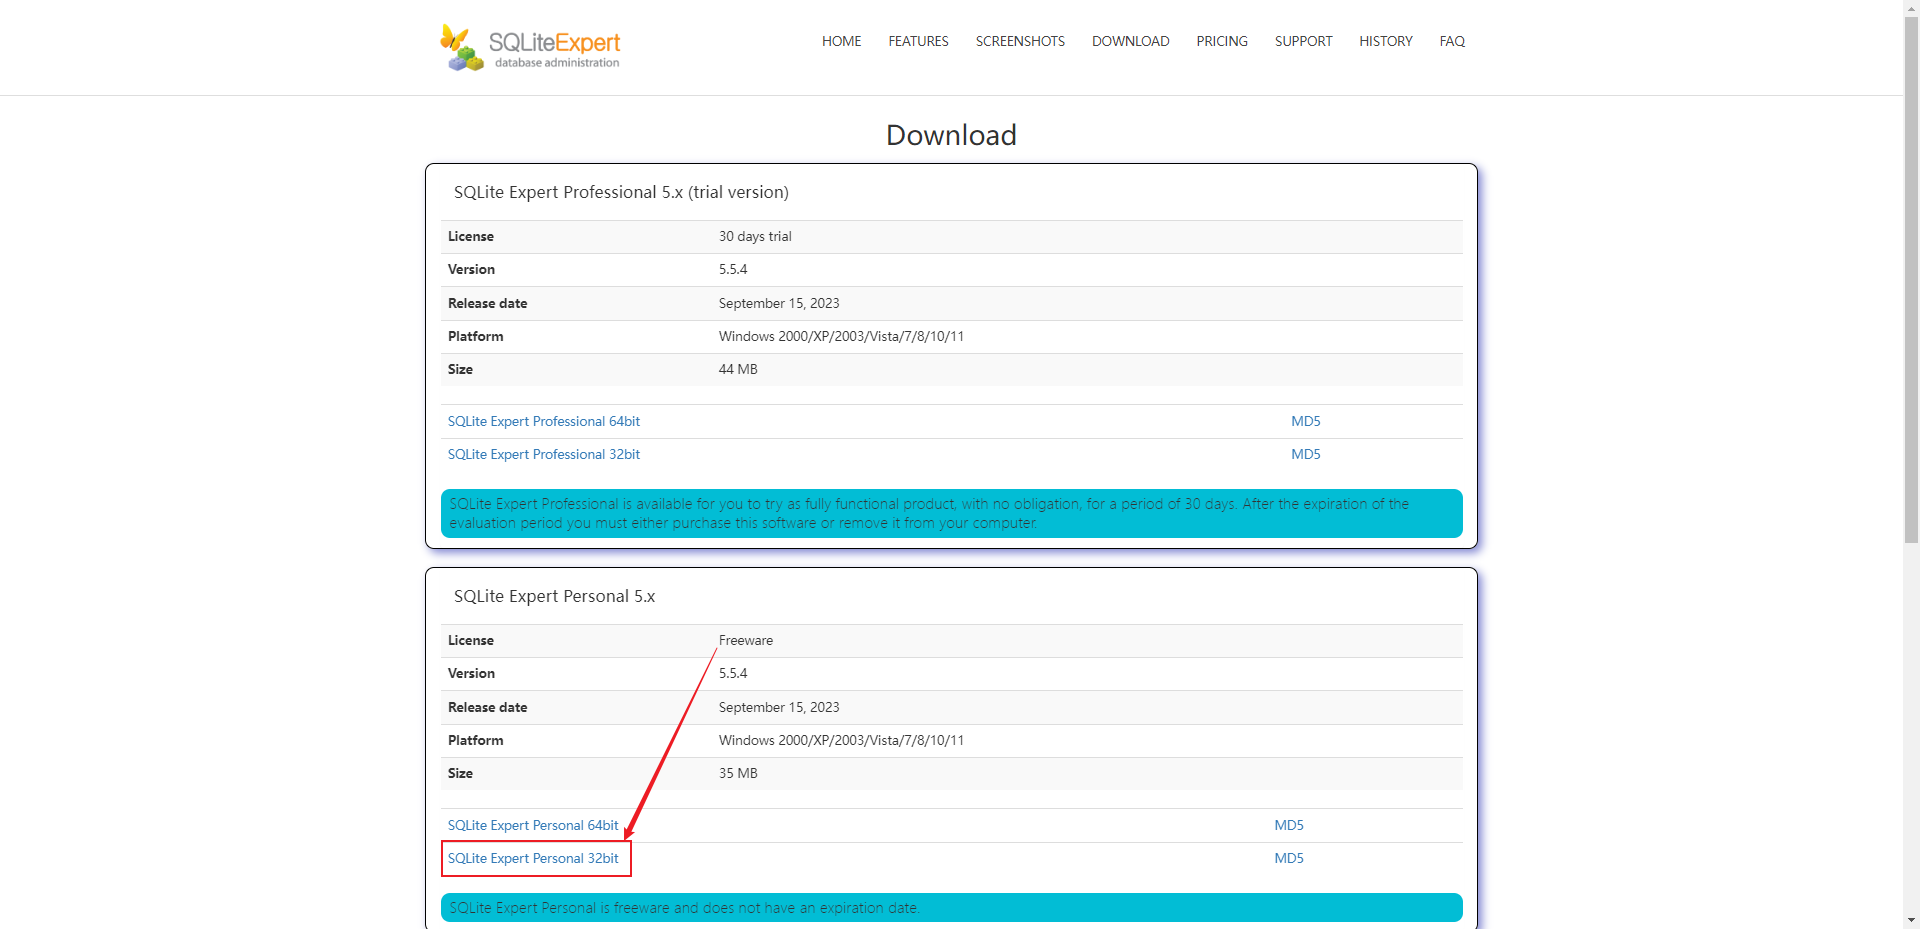The width and height of the screenshot is (1920, 929).
Task: Click Personal version value "5.5.4"
Action: [733, 673]
